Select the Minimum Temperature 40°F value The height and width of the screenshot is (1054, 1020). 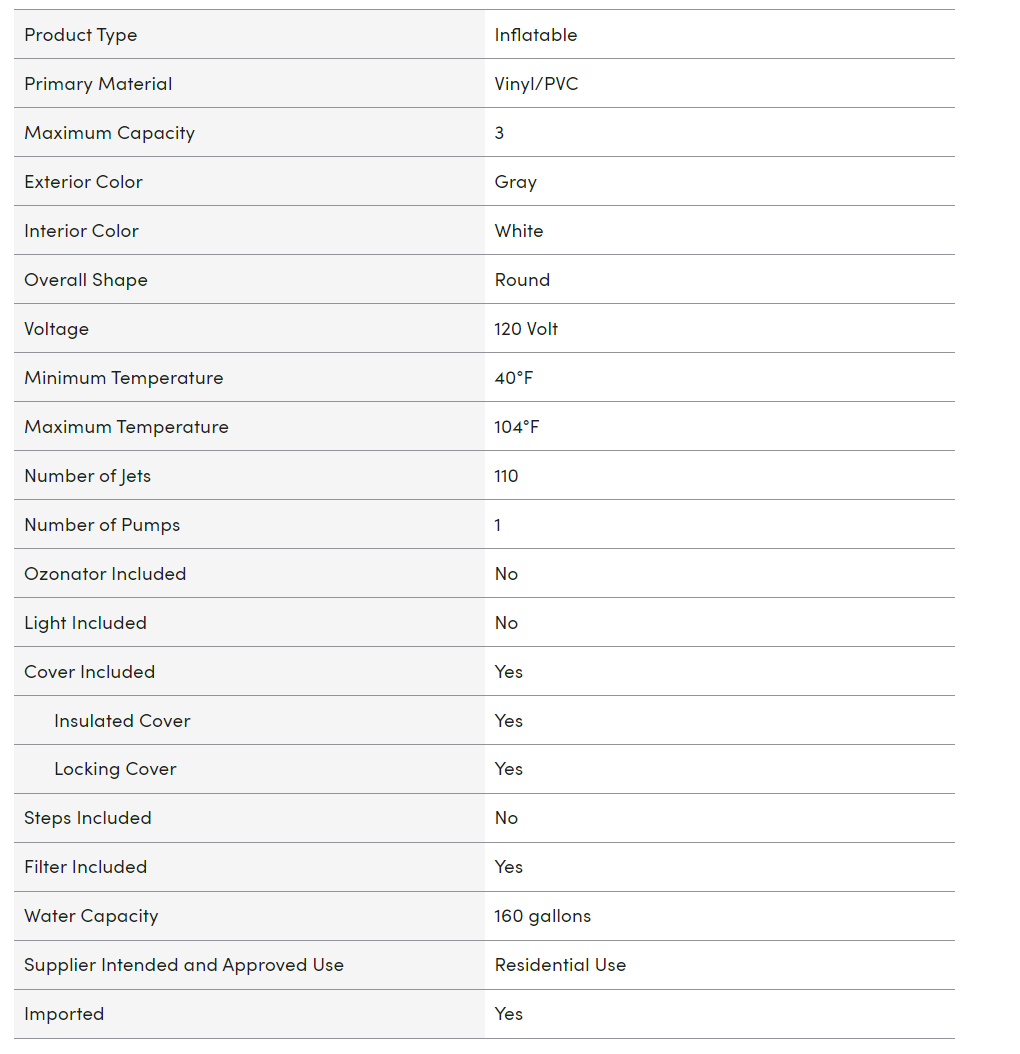click(x=514, y=378)
